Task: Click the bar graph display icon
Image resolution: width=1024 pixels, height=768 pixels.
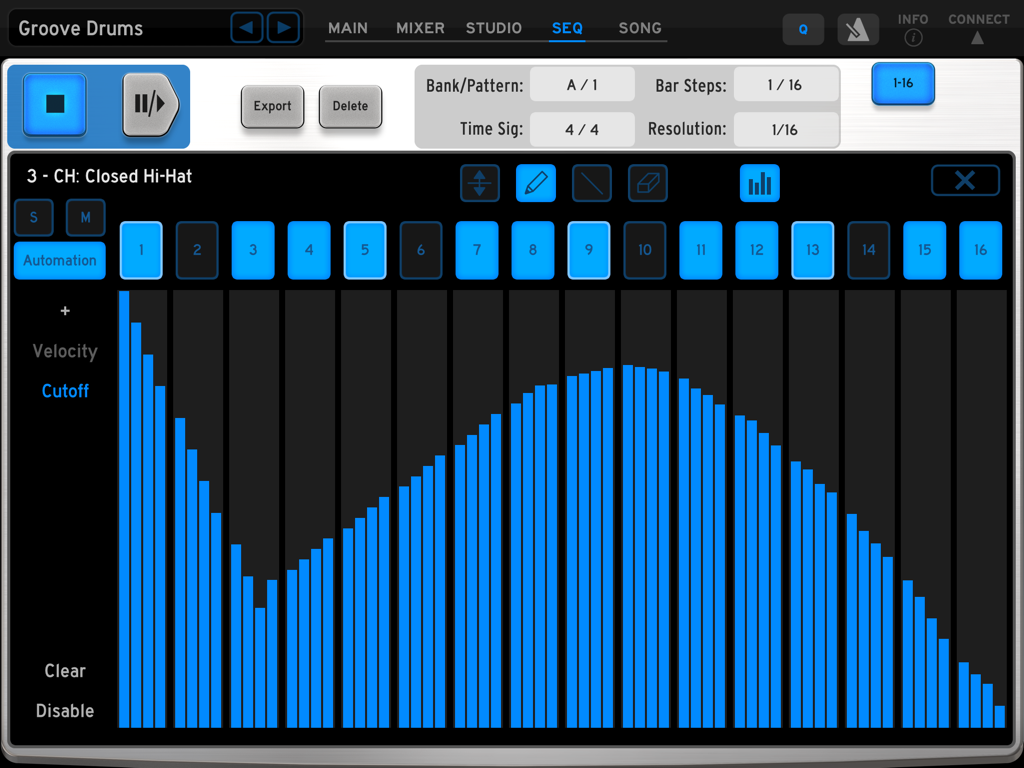Action: click(759, 183)
